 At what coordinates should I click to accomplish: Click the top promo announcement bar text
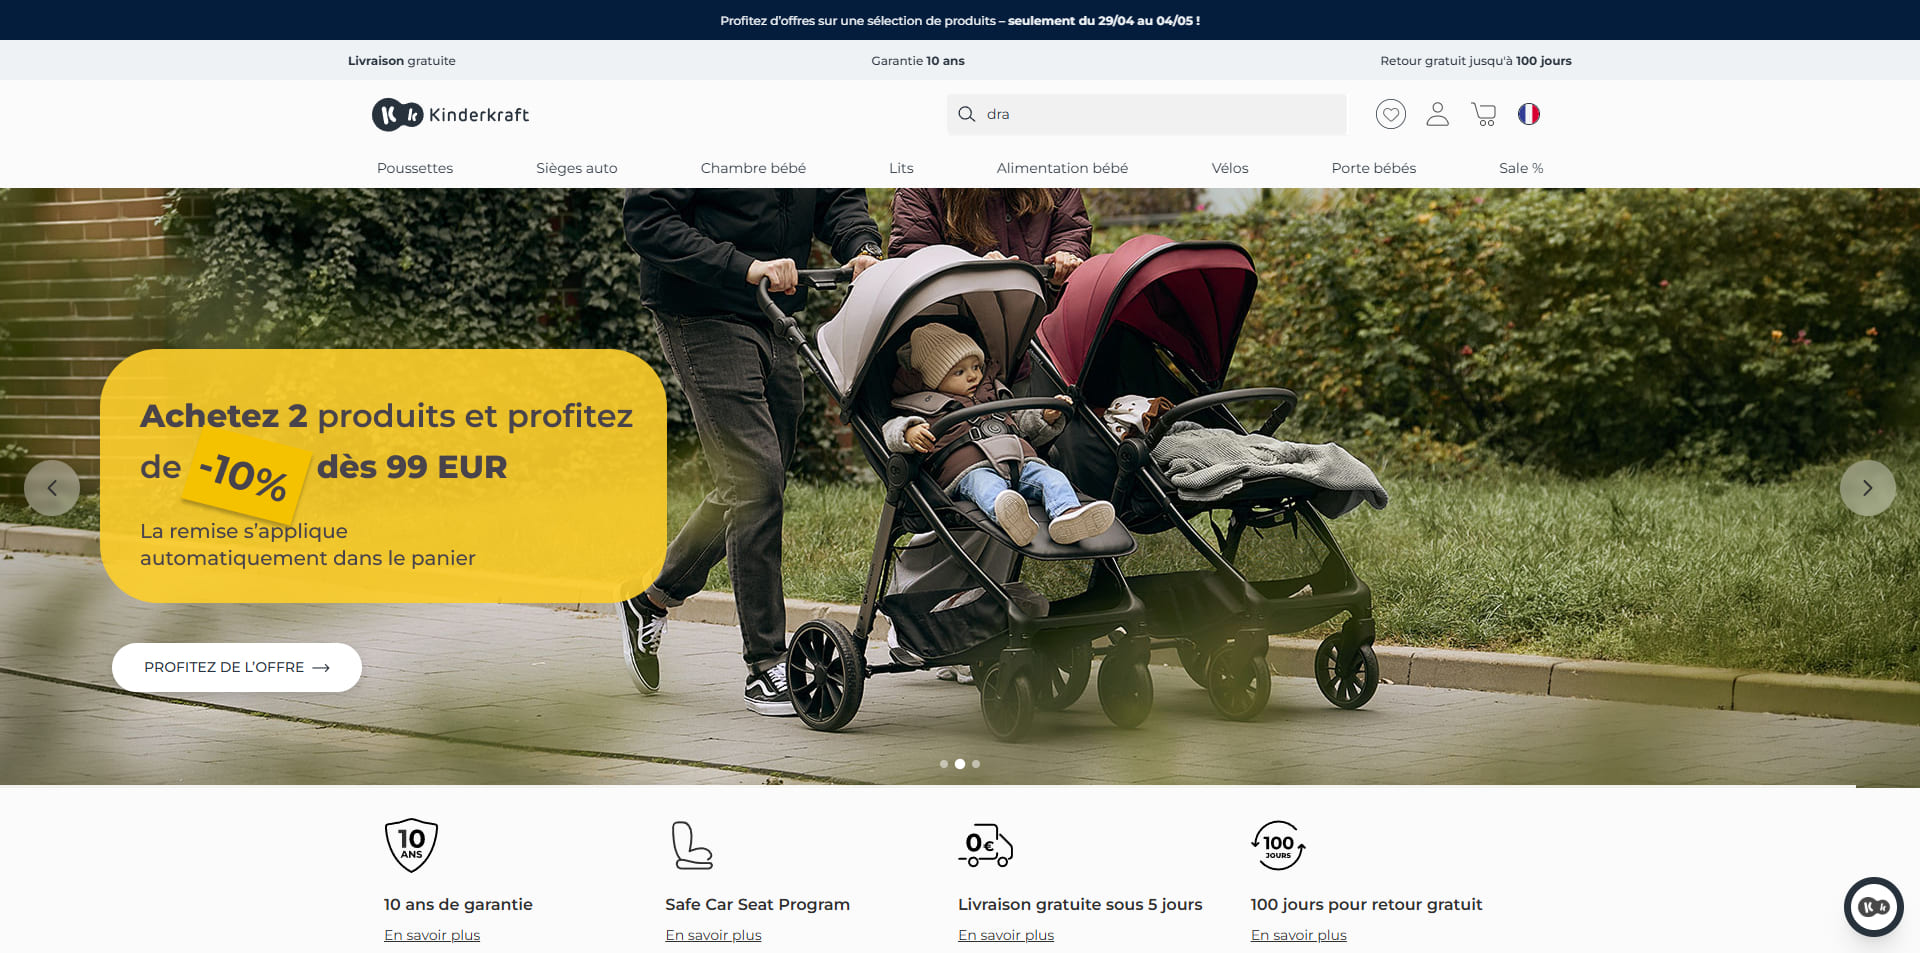click(x=960, y=20)
